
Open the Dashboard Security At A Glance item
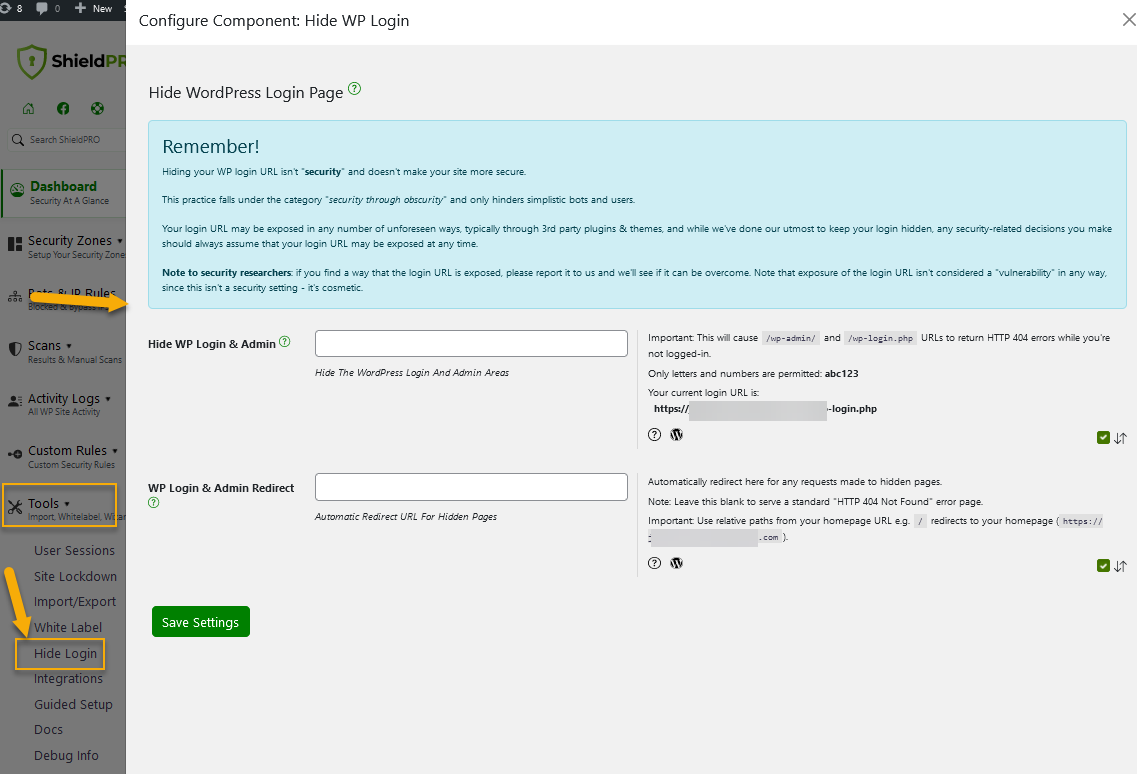point(63,192)
